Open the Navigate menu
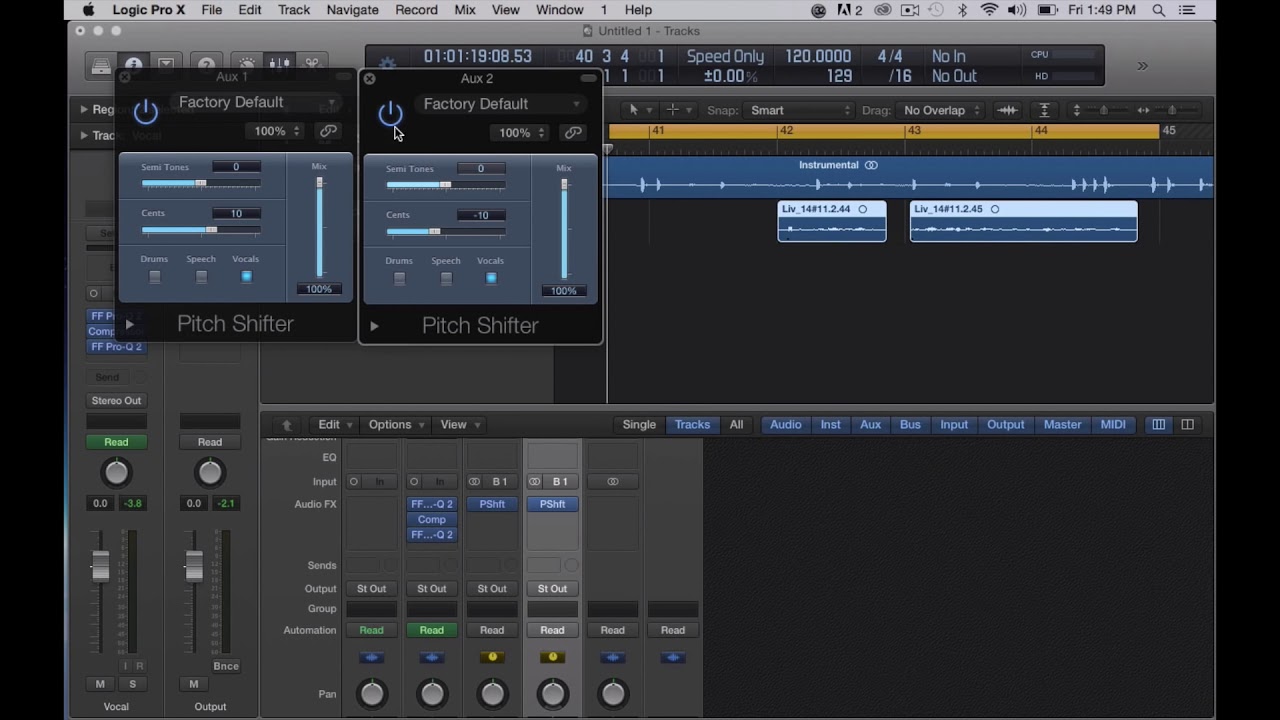 coord(352,10)
